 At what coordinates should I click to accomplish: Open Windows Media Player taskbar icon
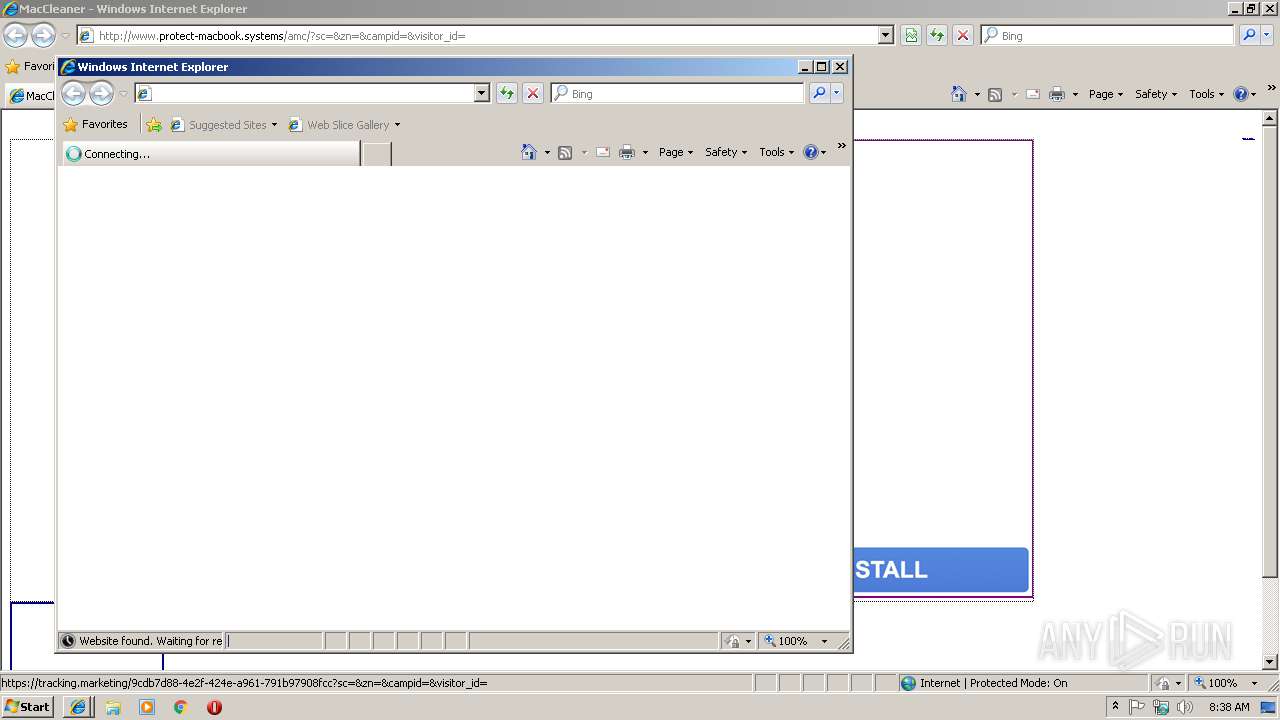[147, 707]
